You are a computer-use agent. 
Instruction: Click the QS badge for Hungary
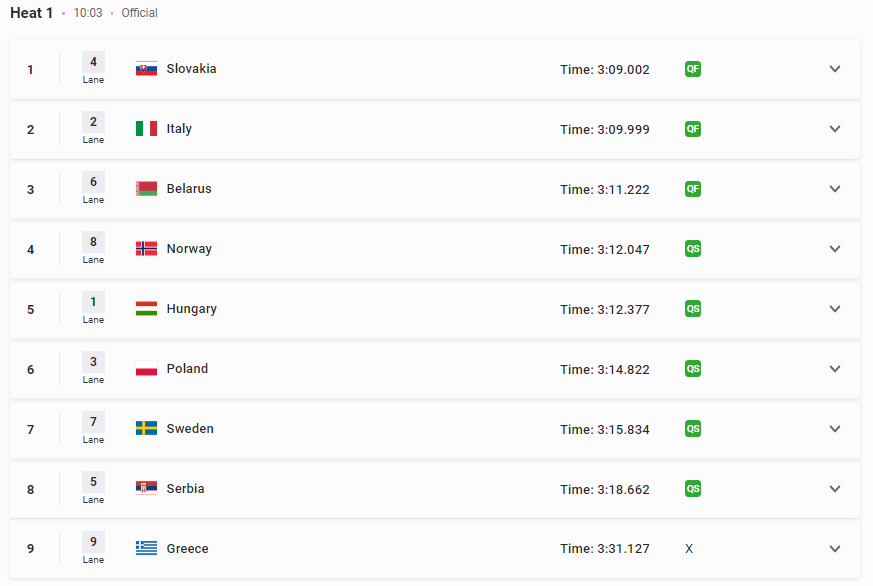tap(693, 309)
